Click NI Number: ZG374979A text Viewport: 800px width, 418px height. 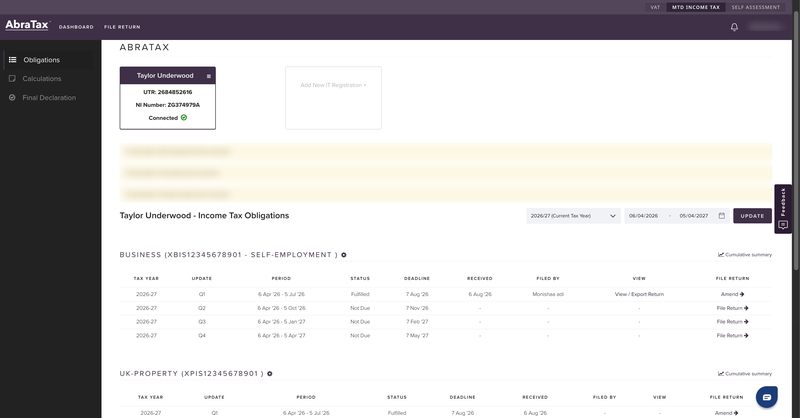point(167,105)
